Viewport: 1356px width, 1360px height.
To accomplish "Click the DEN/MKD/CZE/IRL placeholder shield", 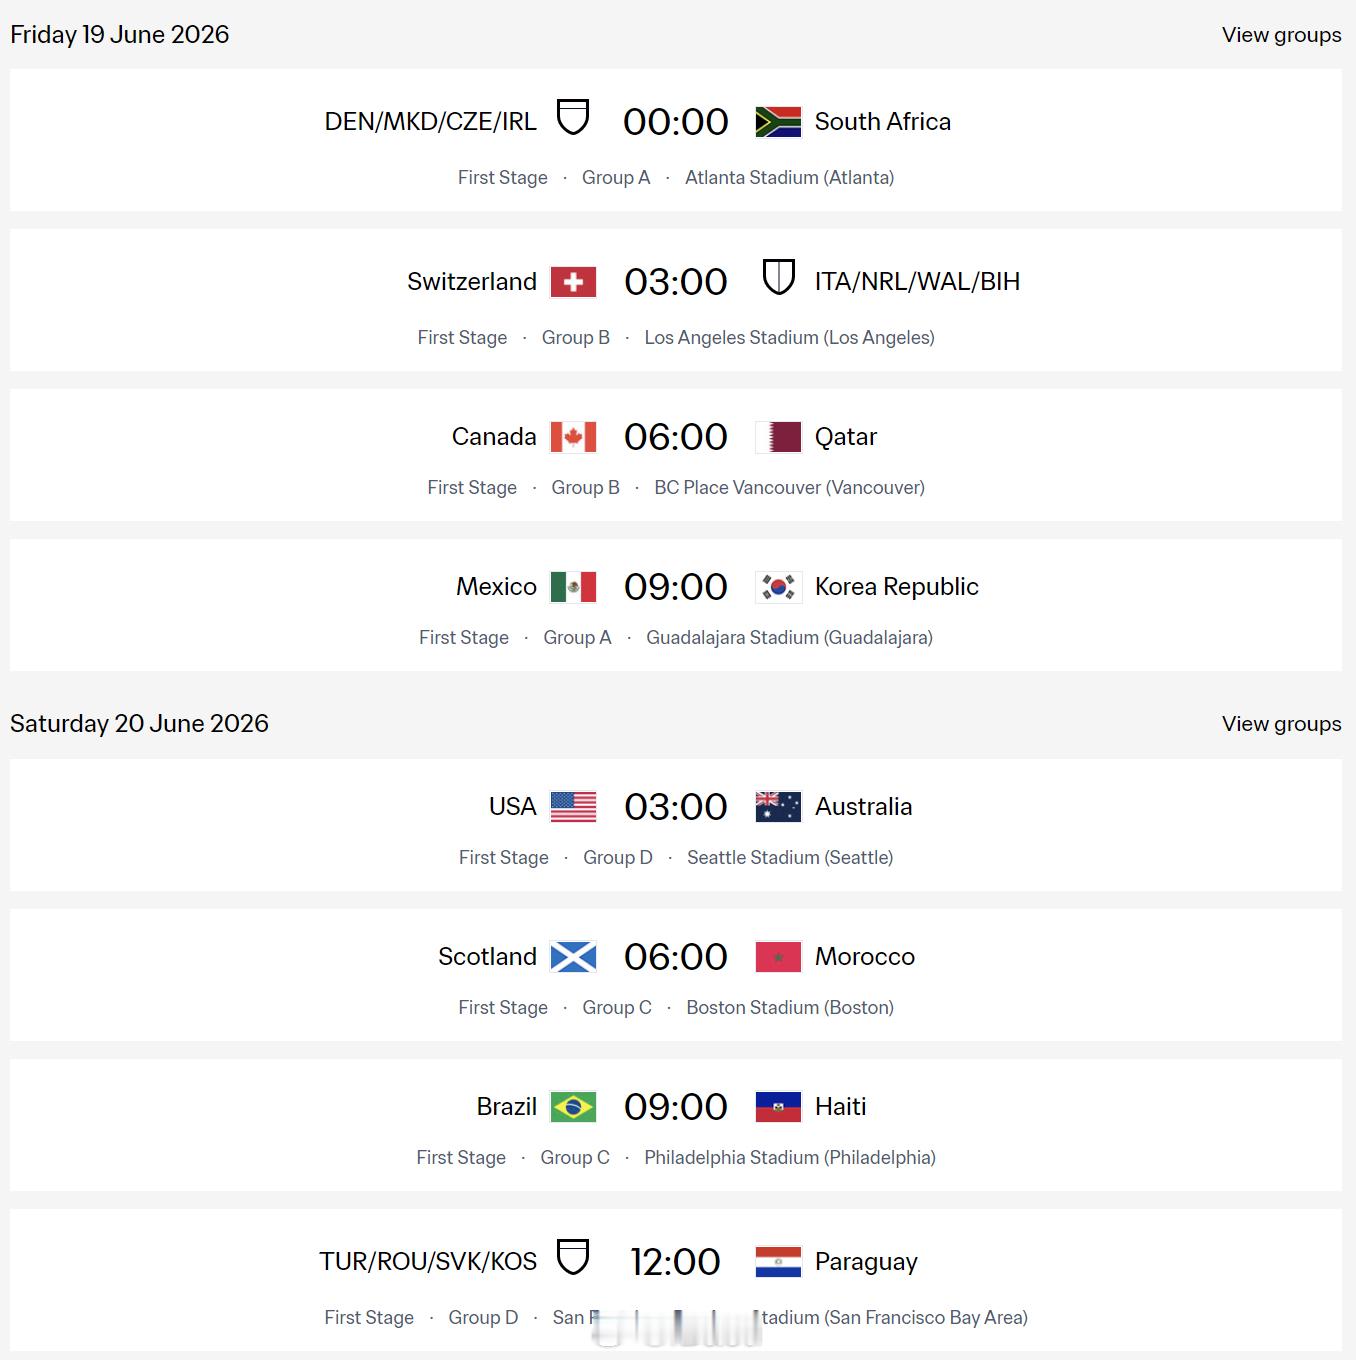I will (573, 117).
